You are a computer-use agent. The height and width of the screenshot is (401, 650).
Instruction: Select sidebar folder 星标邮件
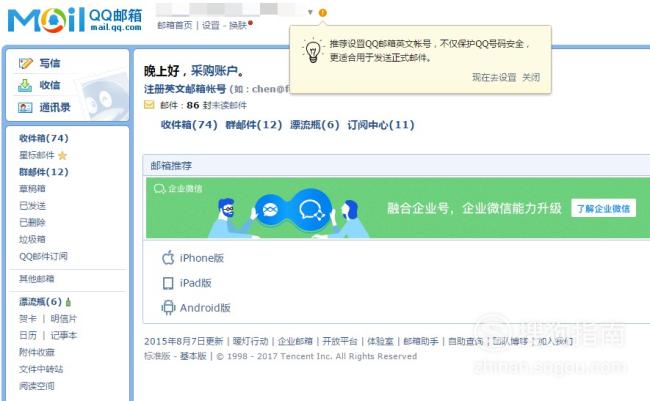(37, 155)
